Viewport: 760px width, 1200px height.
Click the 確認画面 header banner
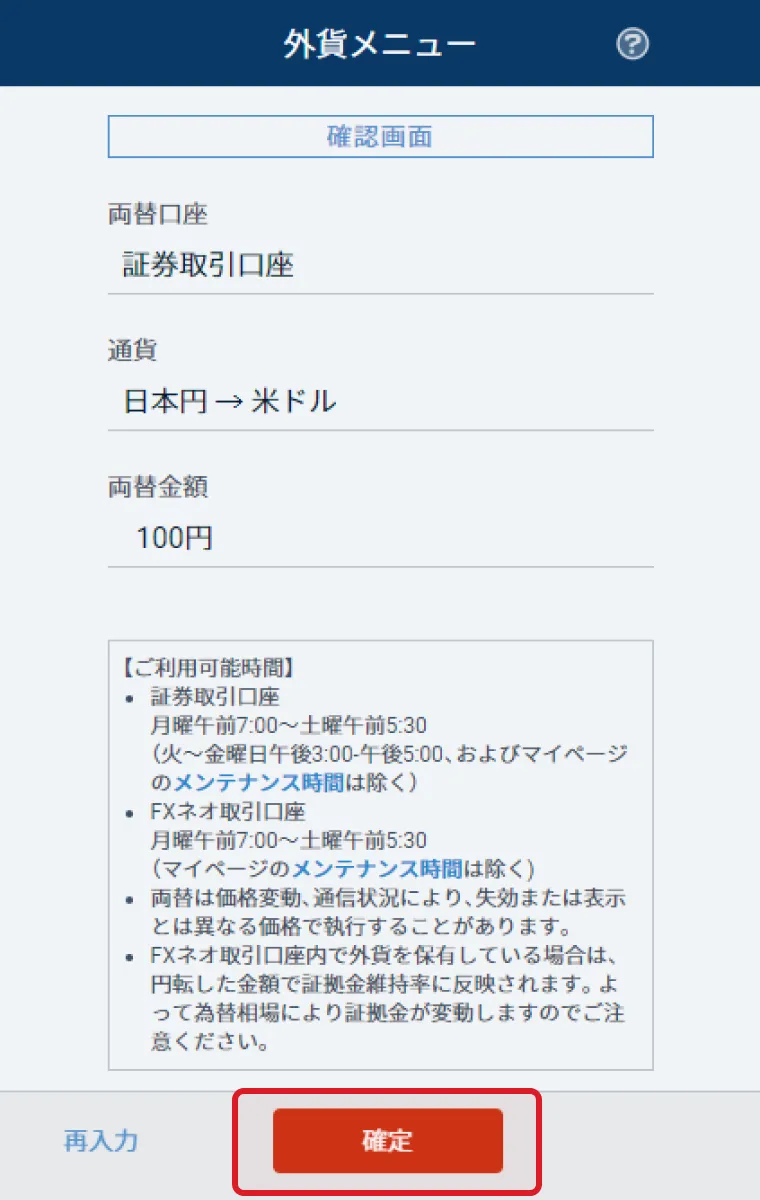380,137
